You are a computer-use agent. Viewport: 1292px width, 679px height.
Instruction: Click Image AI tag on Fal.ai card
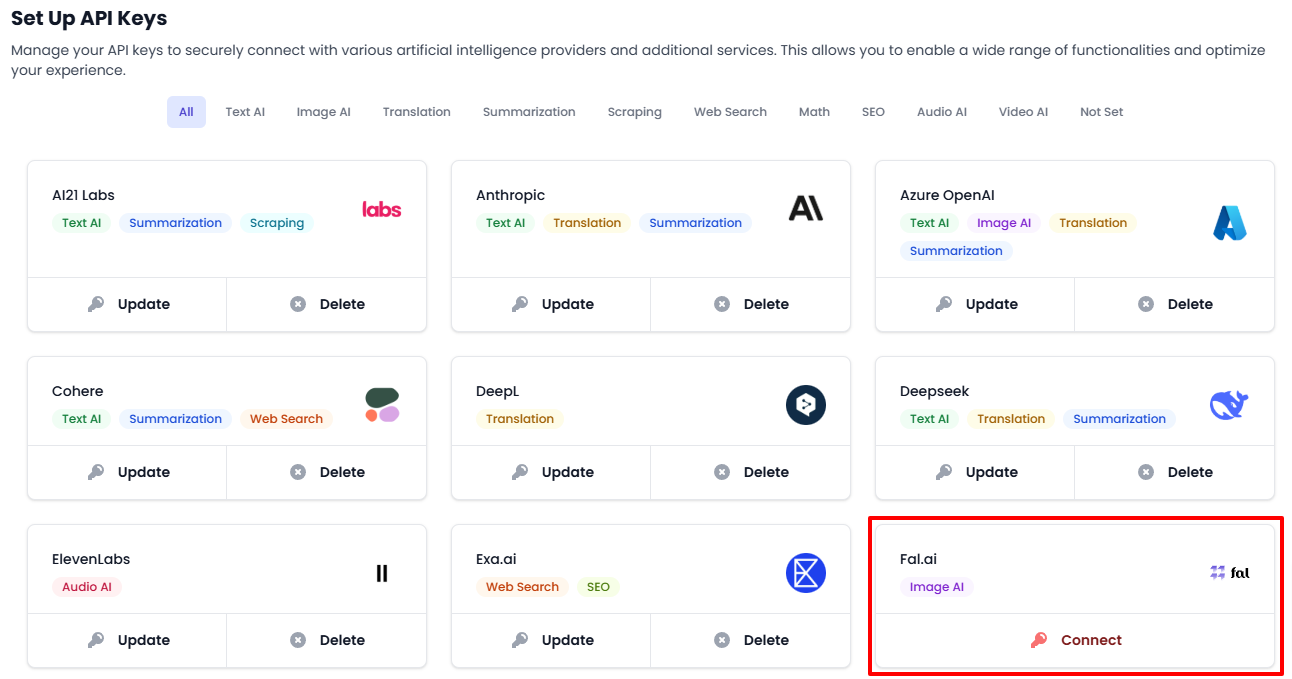[x=937, y=587]
